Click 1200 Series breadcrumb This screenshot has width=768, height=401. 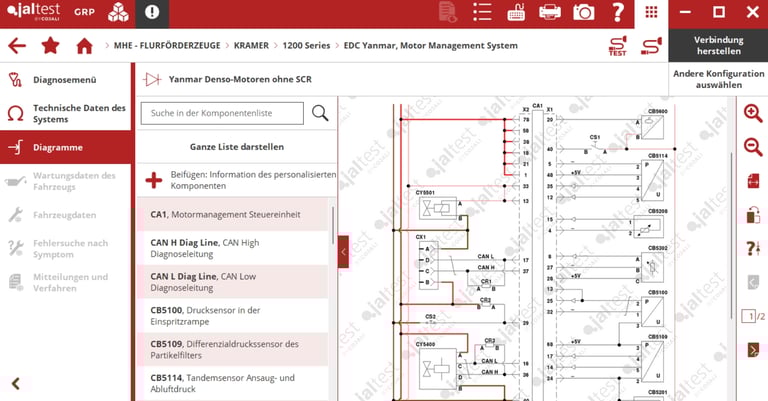(x=306, y=46)
